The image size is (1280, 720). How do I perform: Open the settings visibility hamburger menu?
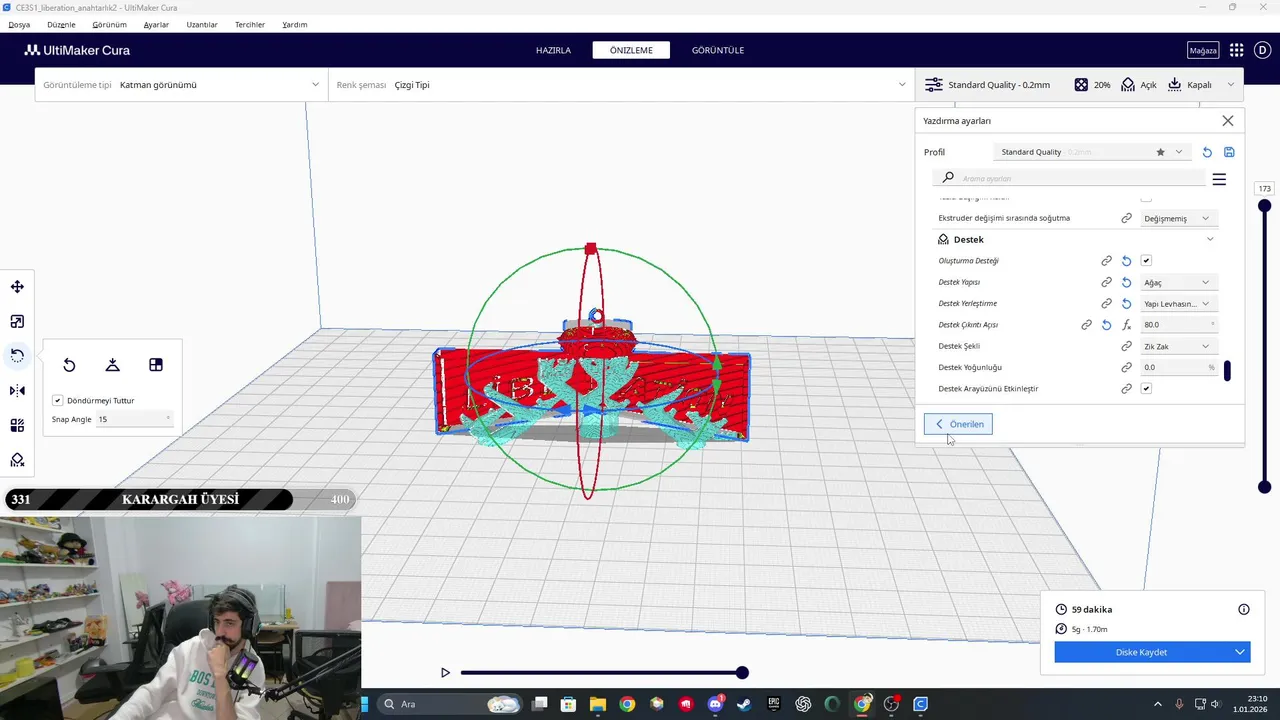pos(1219,179)
